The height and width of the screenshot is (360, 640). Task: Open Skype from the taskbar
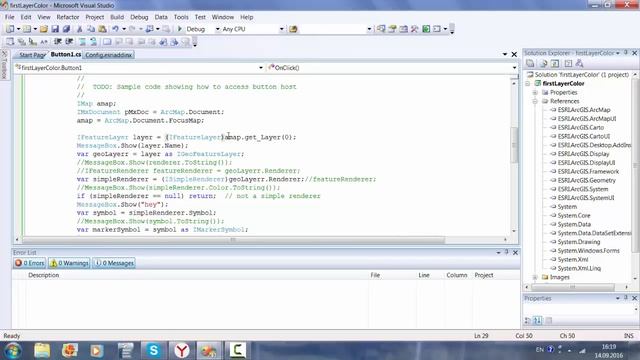click(x=153, y=350)
